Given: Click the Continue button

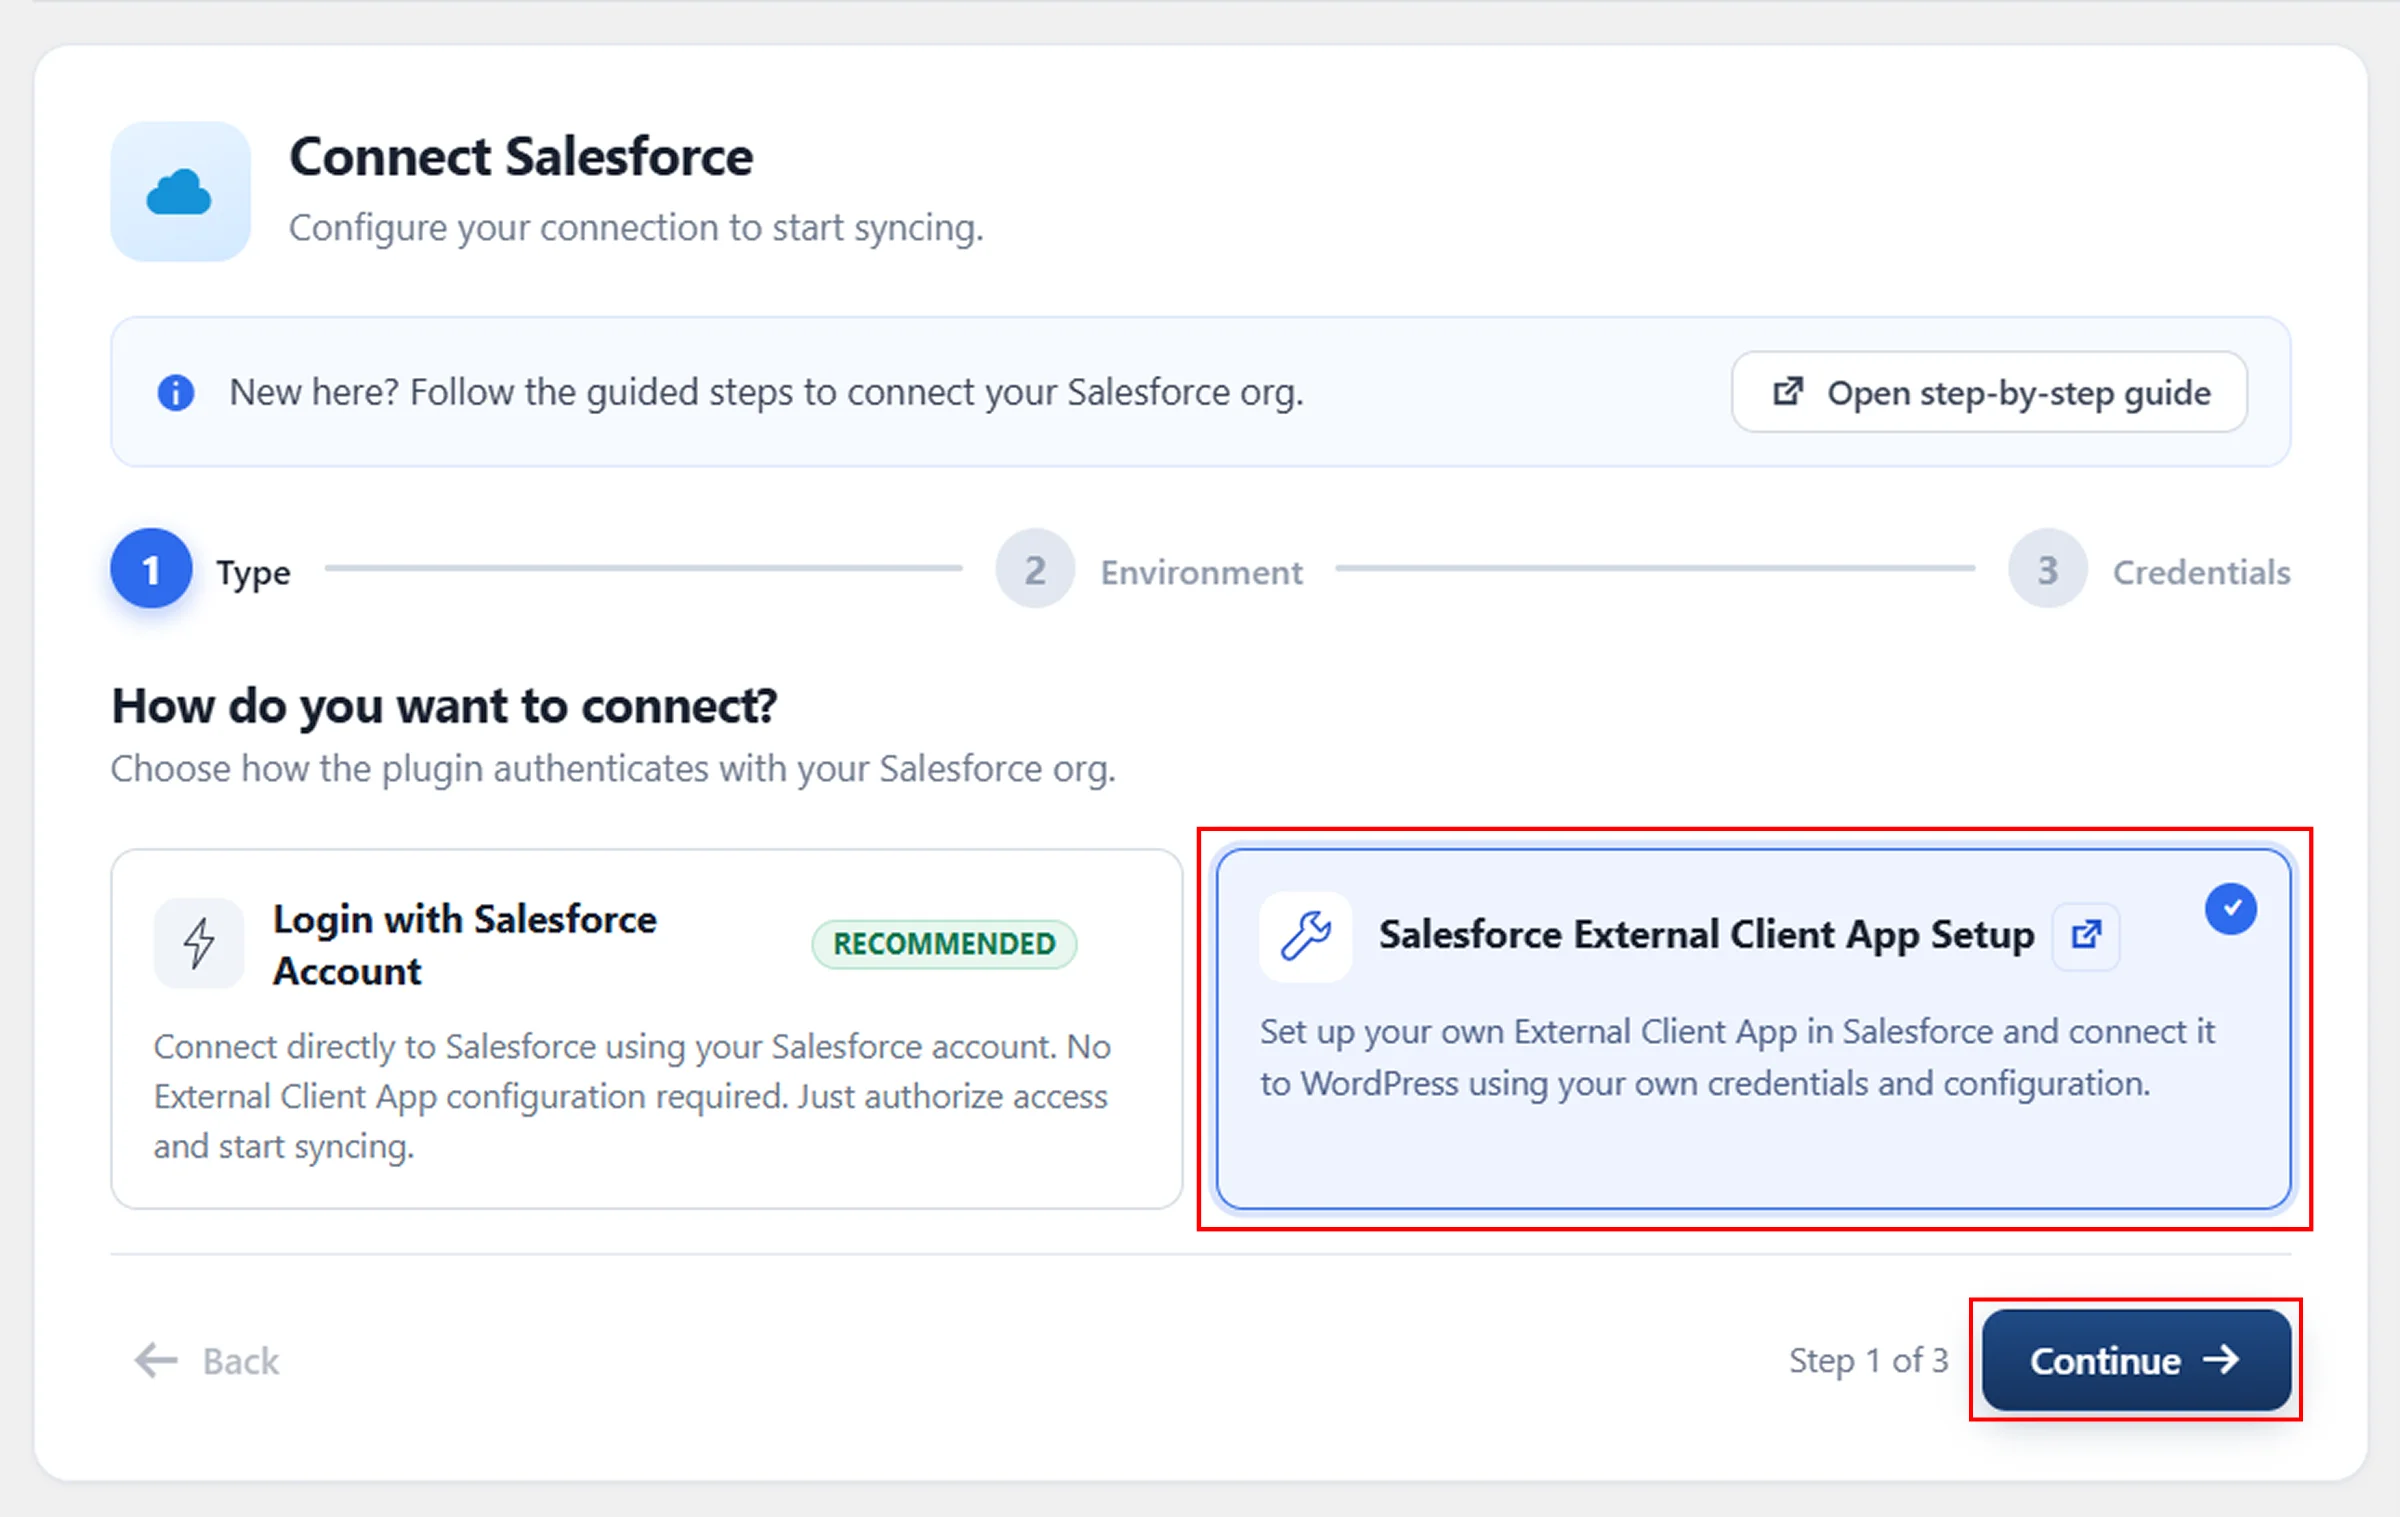Looking at the screenshot, I should [x=2136, y=1360].
